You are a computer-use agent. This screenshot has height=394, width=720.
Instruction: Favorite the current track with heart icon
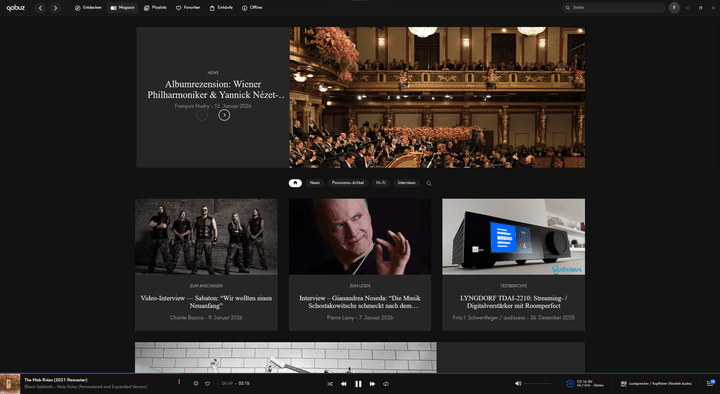coord(208,383)
